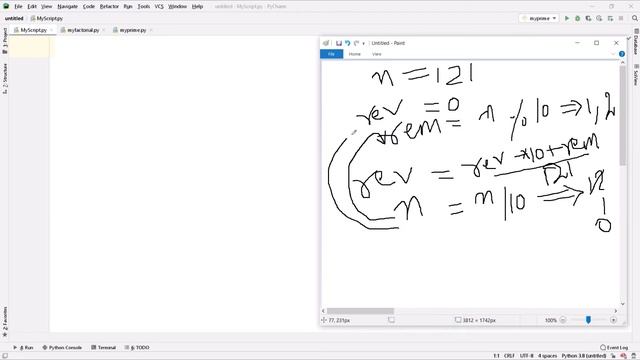Open the Python Console tool window
Screen dimensions: 640x360
coord(62,348)
